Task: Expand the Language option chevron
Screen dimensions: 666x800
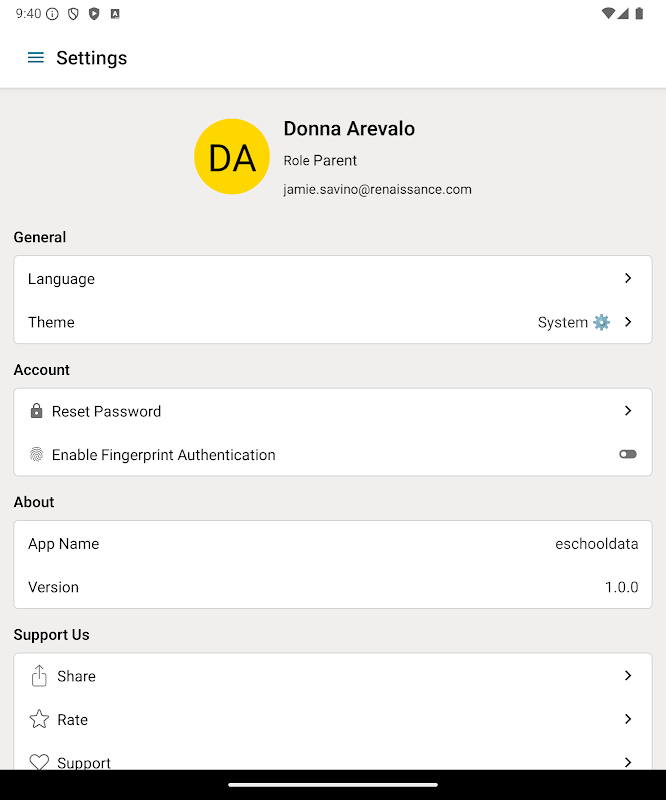Action: tap(628, 278)
